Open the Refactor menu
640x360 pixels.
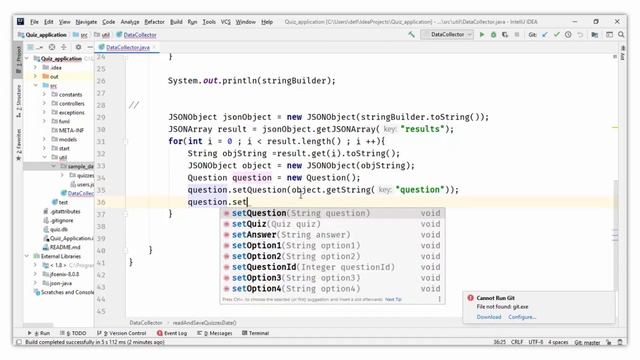click(154, 22)
